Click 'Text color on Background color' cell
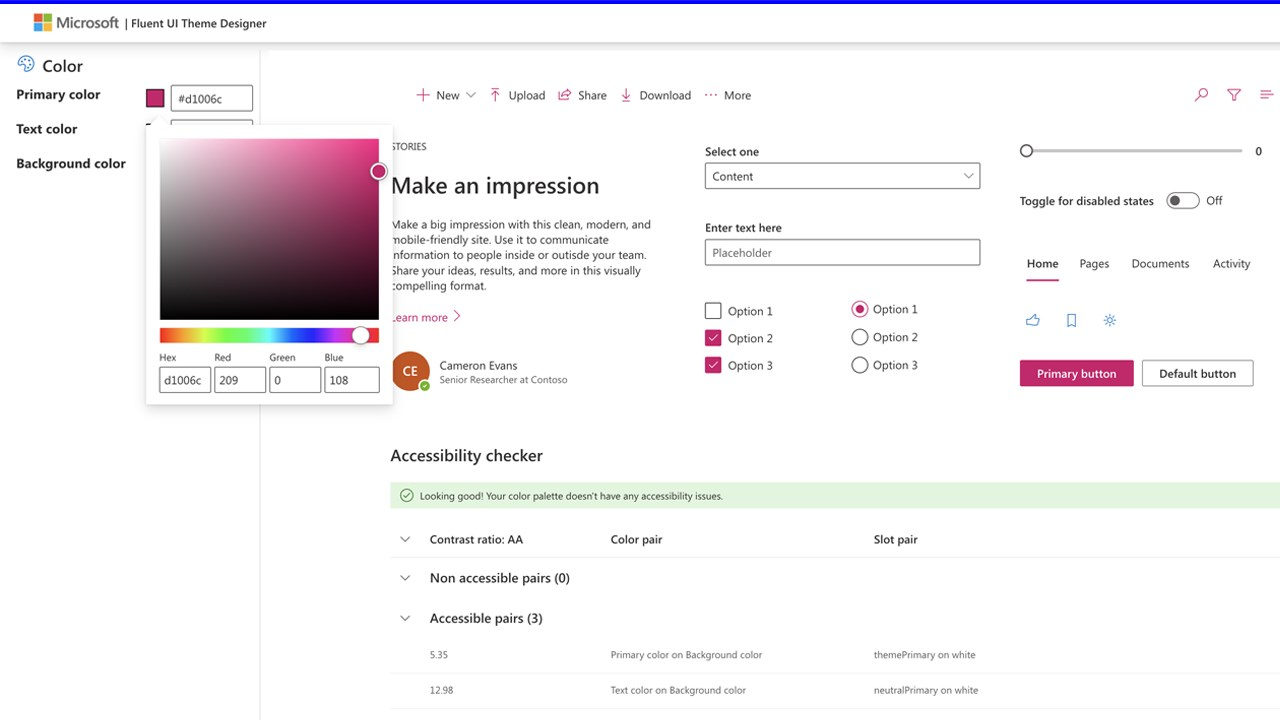Image resolution: width=1280 pixels, height=720 pixels. coord(678,690)
